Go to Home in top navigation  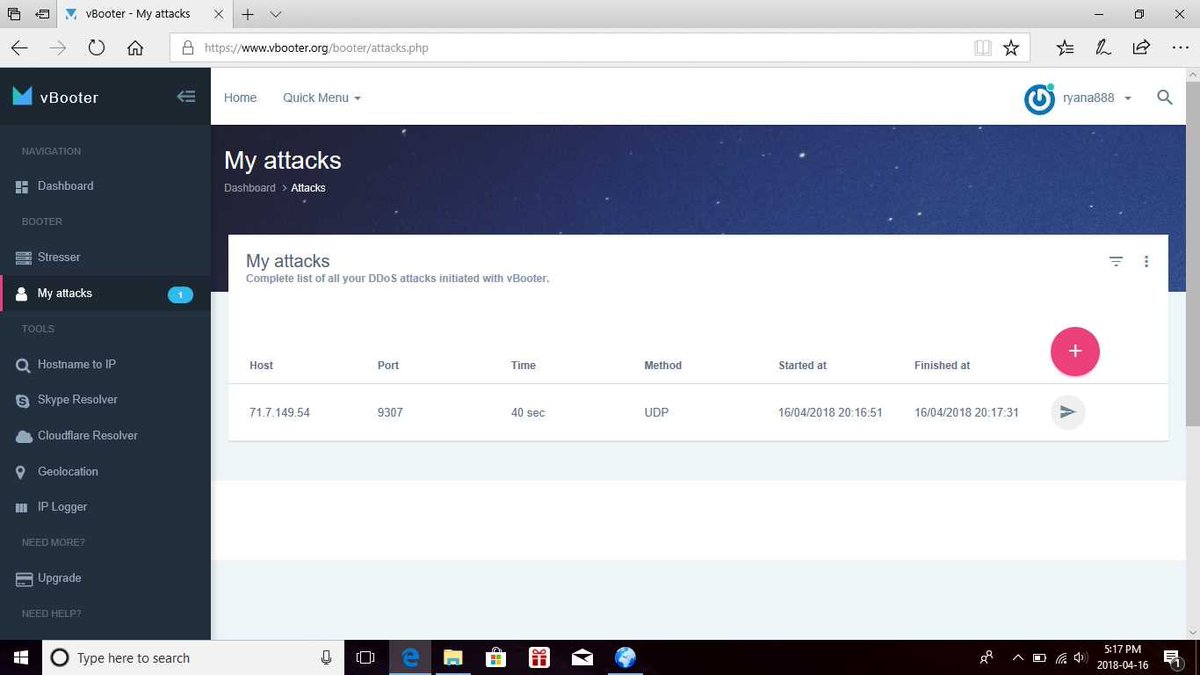click(x=240, y=98)
